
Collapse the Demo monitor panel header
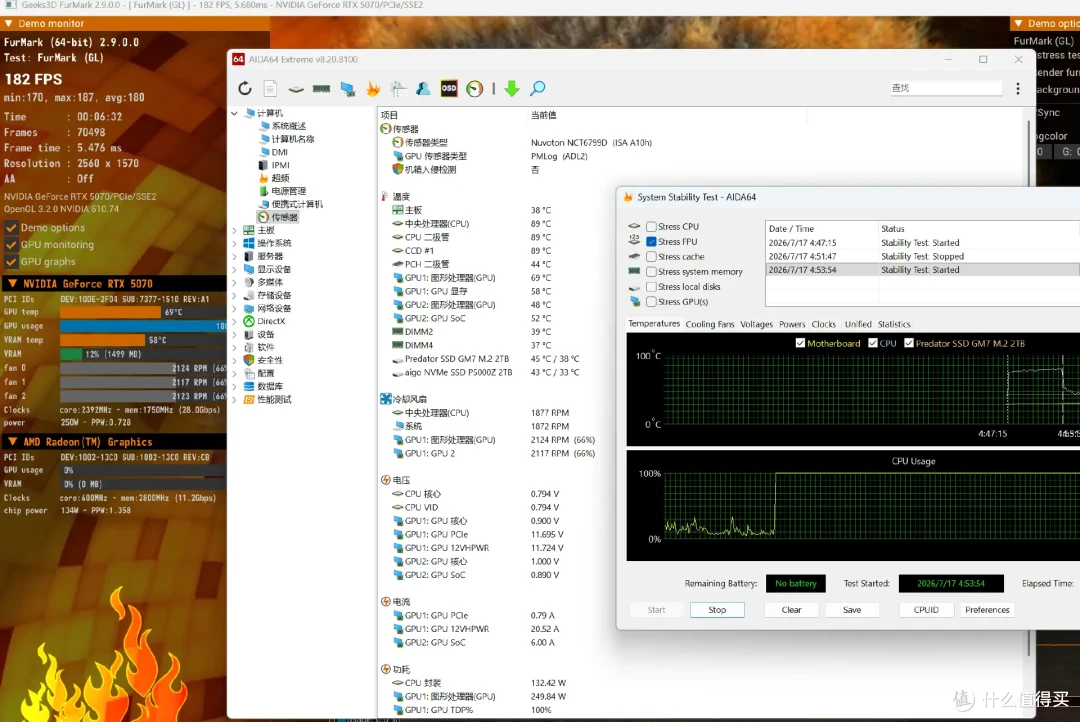pyautogui.click(x=8, y=23)
